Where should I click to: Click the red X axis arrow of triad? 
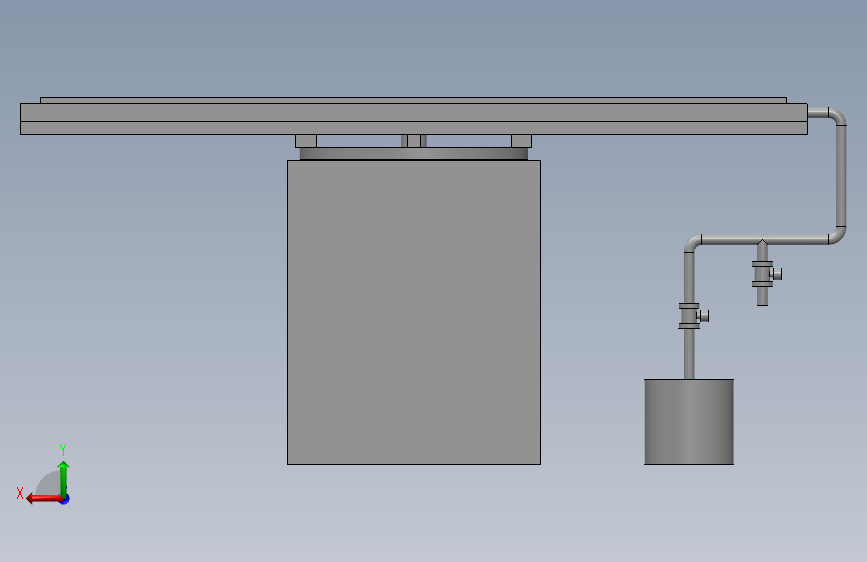44,499
